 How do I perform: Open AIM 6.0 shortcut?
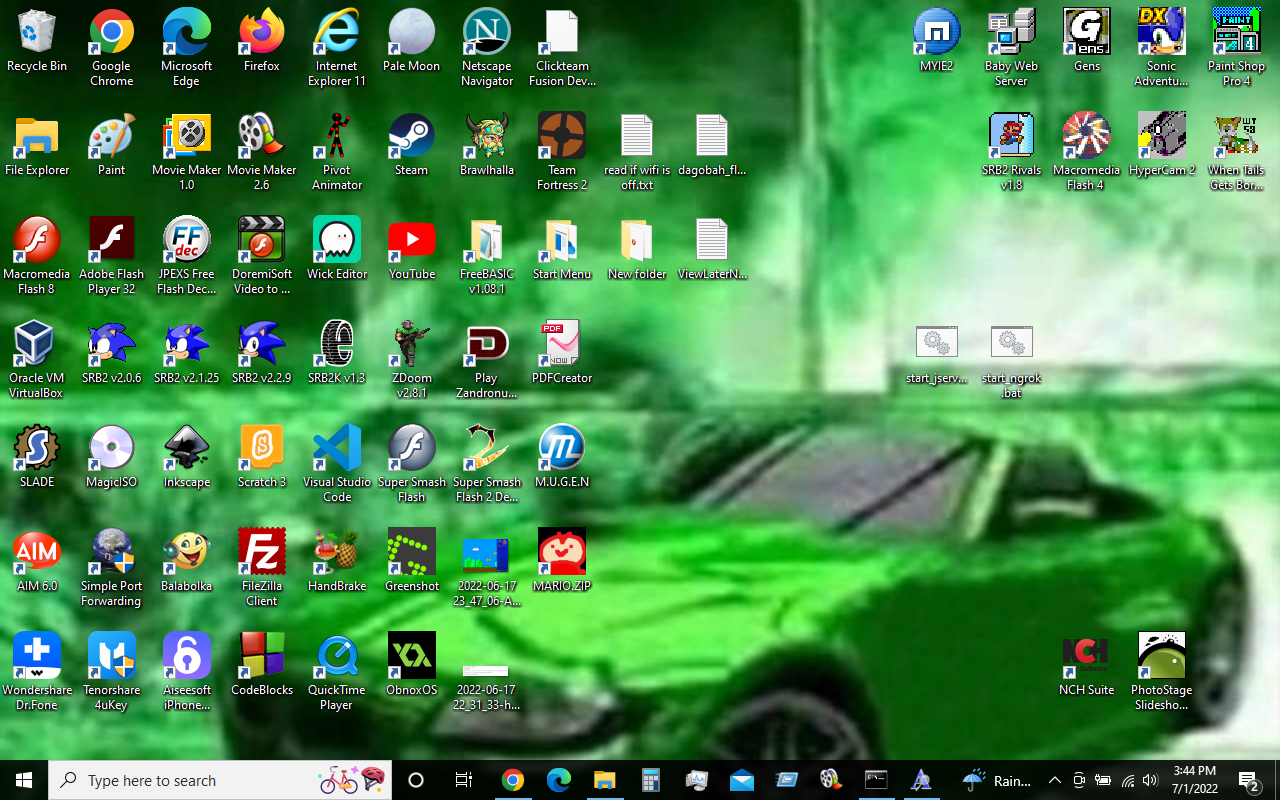tap(37, 560)
